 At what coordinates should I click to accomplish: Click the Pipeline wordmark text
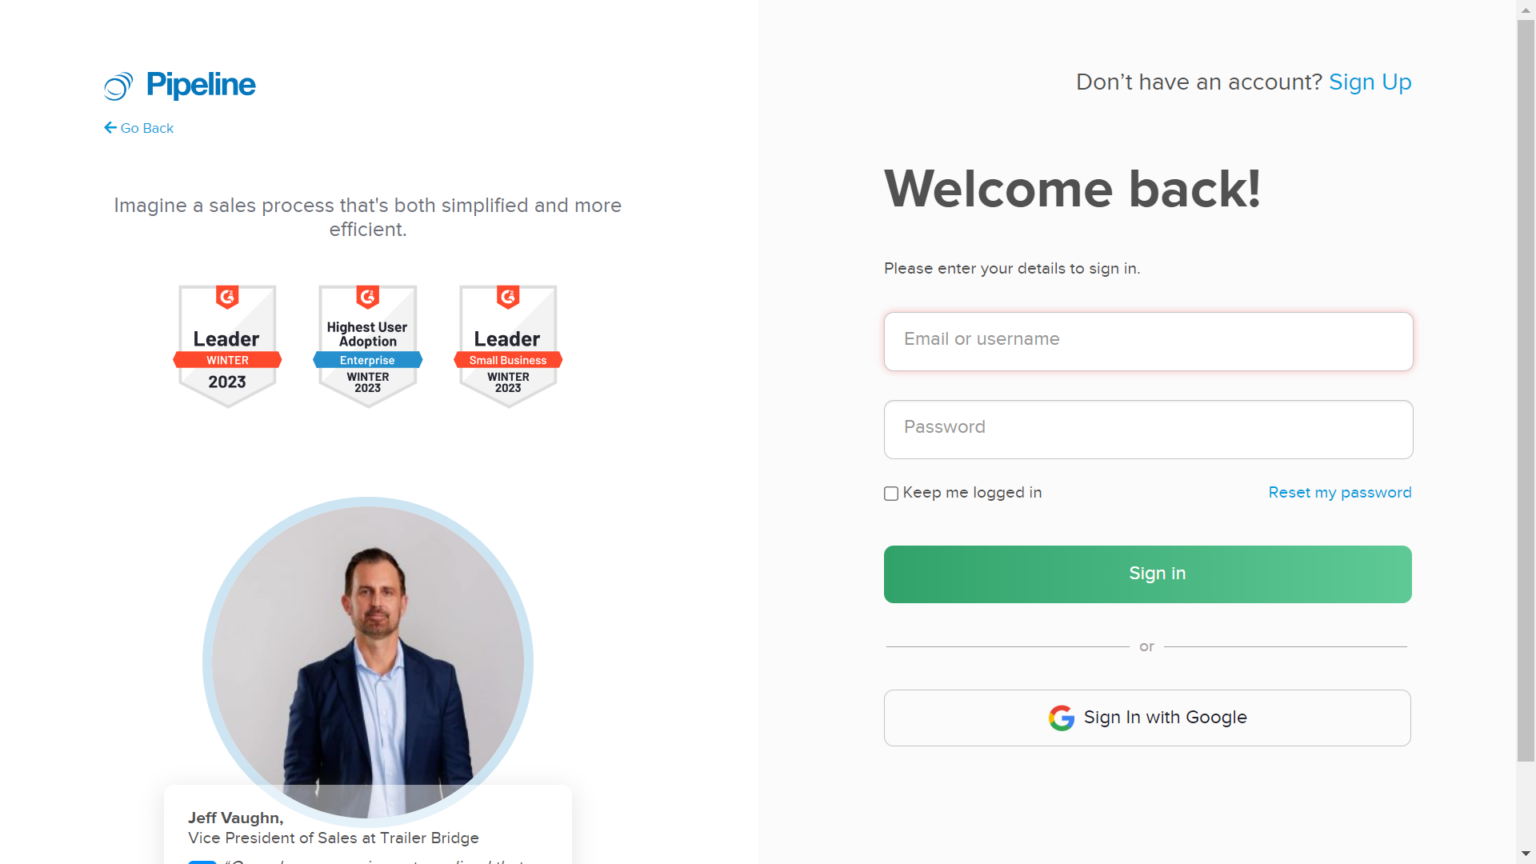pyautogui.click(x=201, y=85)
